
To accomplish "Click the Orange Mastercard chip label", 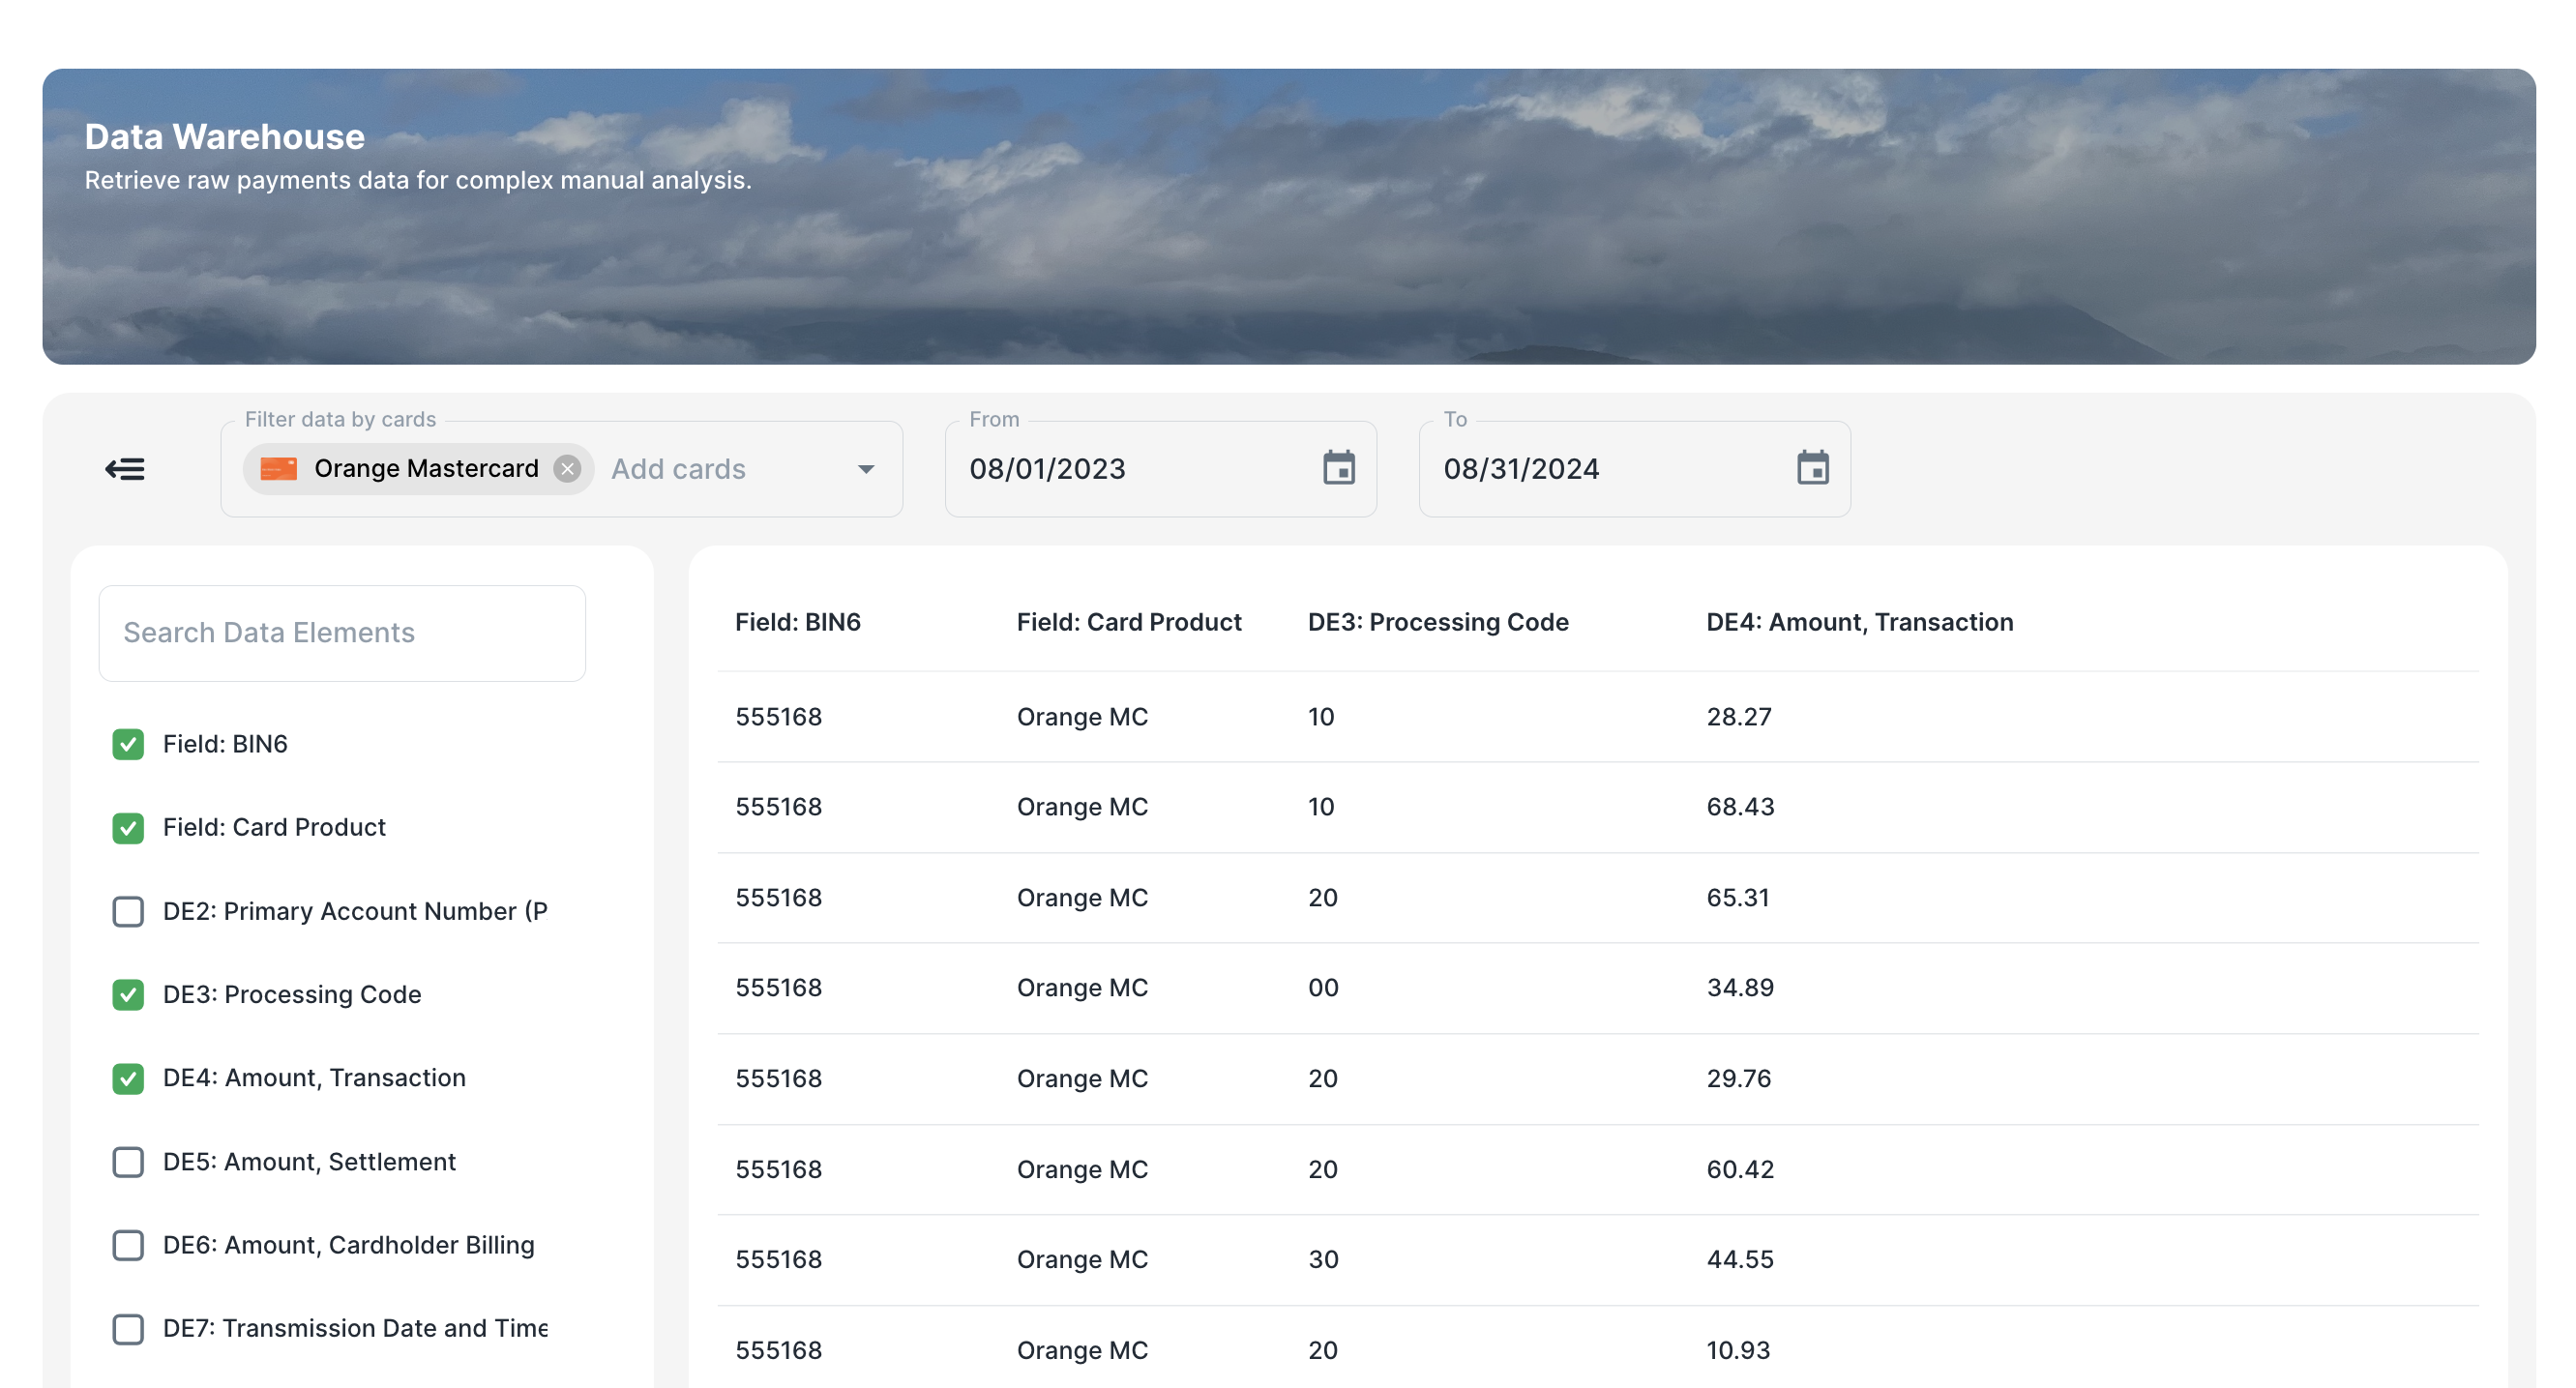I will [x=426, y=469].
